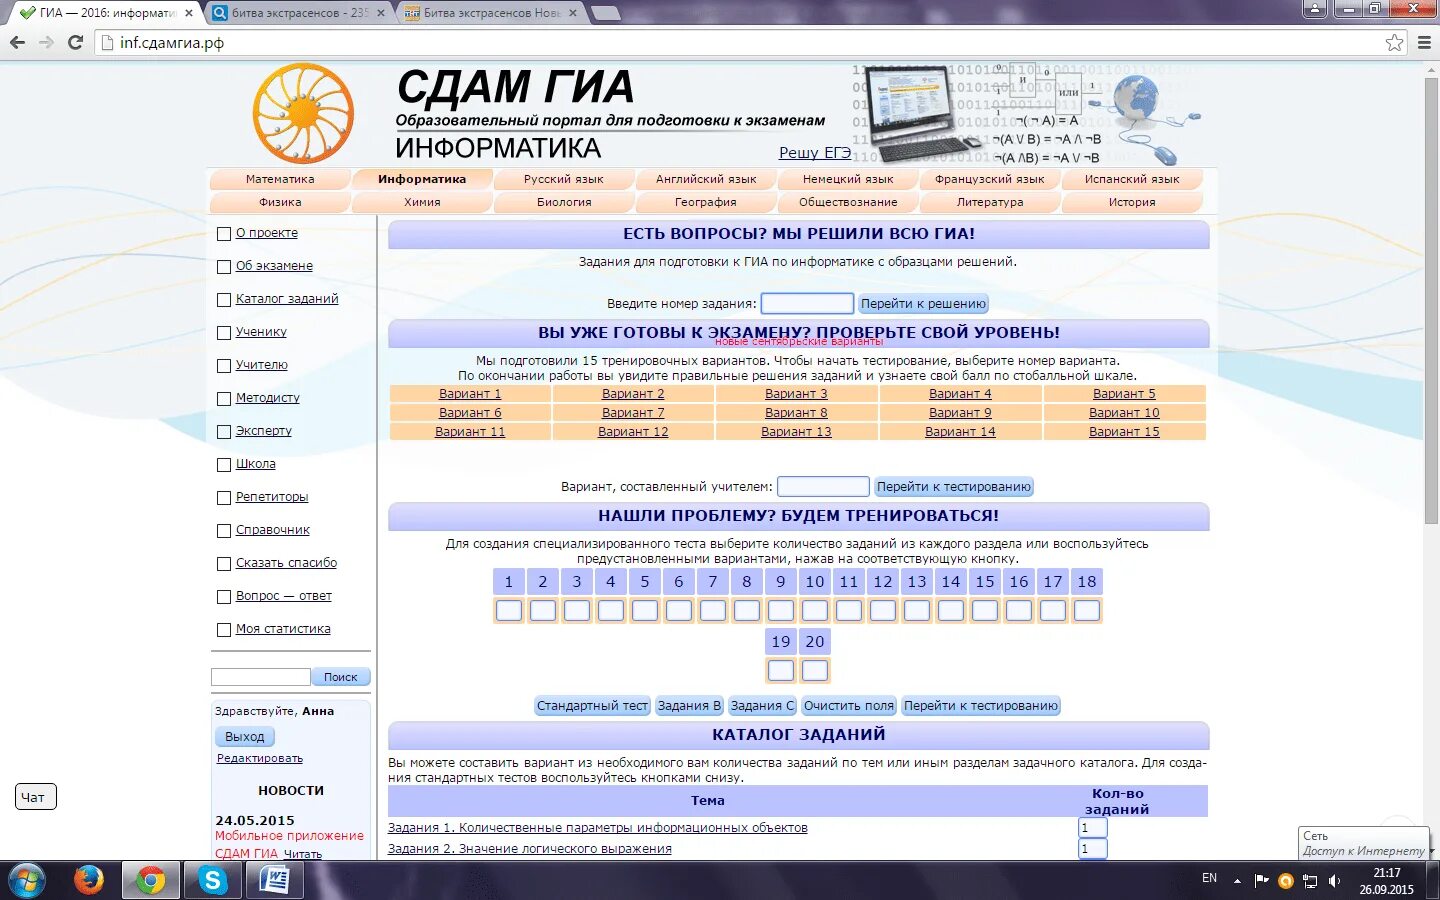Click the volume speaker tray icon
Image resolution: width=1440 pixels, height=900 pixels.
coord(1334,881)
